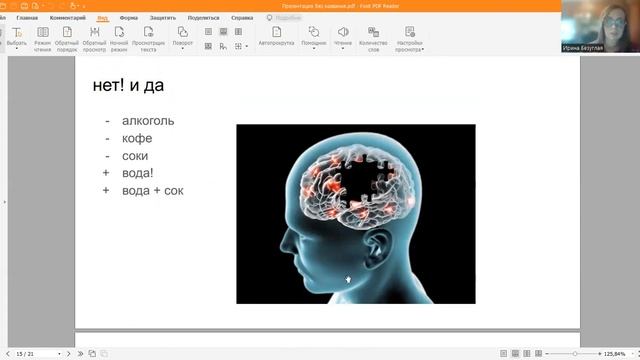Select continuous view in status bar

point(516,353)
